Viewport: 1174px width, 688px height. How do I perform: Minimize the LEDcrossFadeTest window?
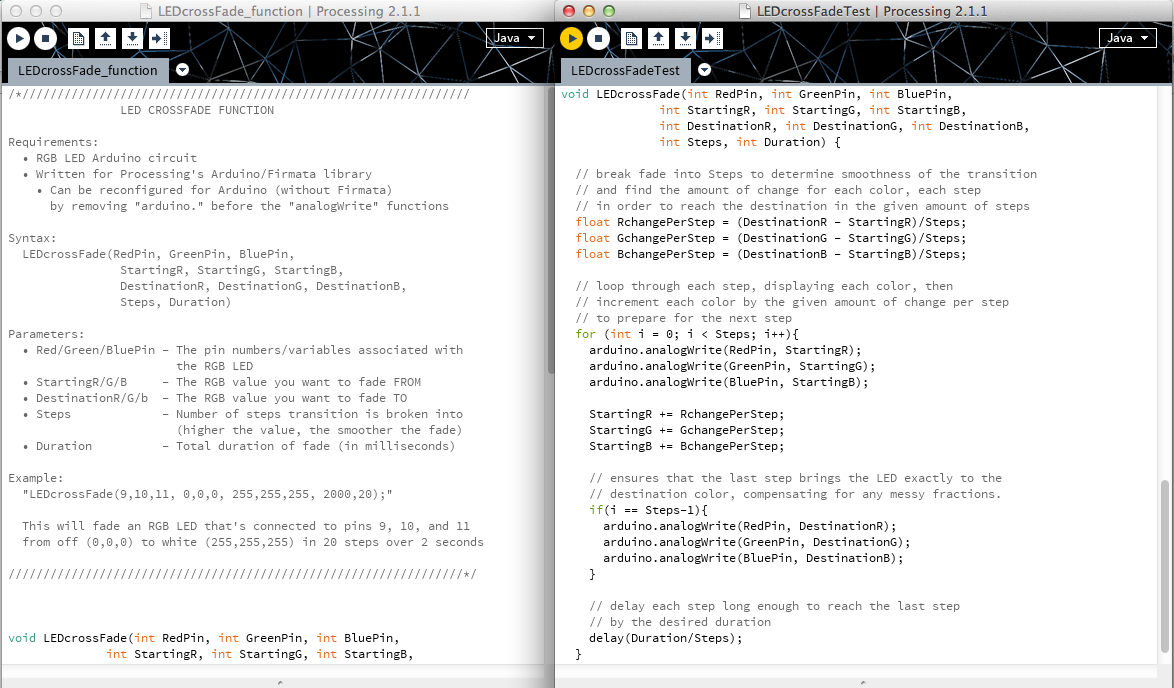pyautogui.click(x=588, y=11)
